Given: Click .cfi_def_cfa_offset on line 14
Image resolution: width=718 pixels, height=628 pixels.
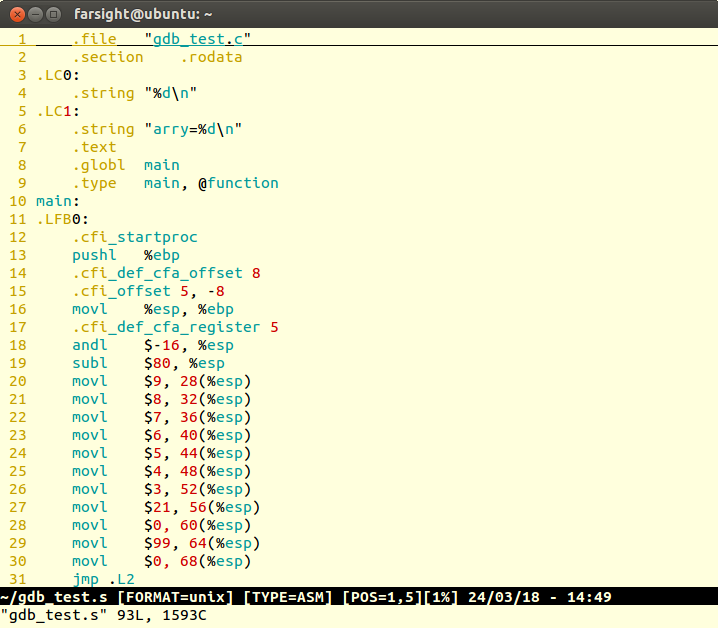Looking at the screenshot, I should point(158,273).
